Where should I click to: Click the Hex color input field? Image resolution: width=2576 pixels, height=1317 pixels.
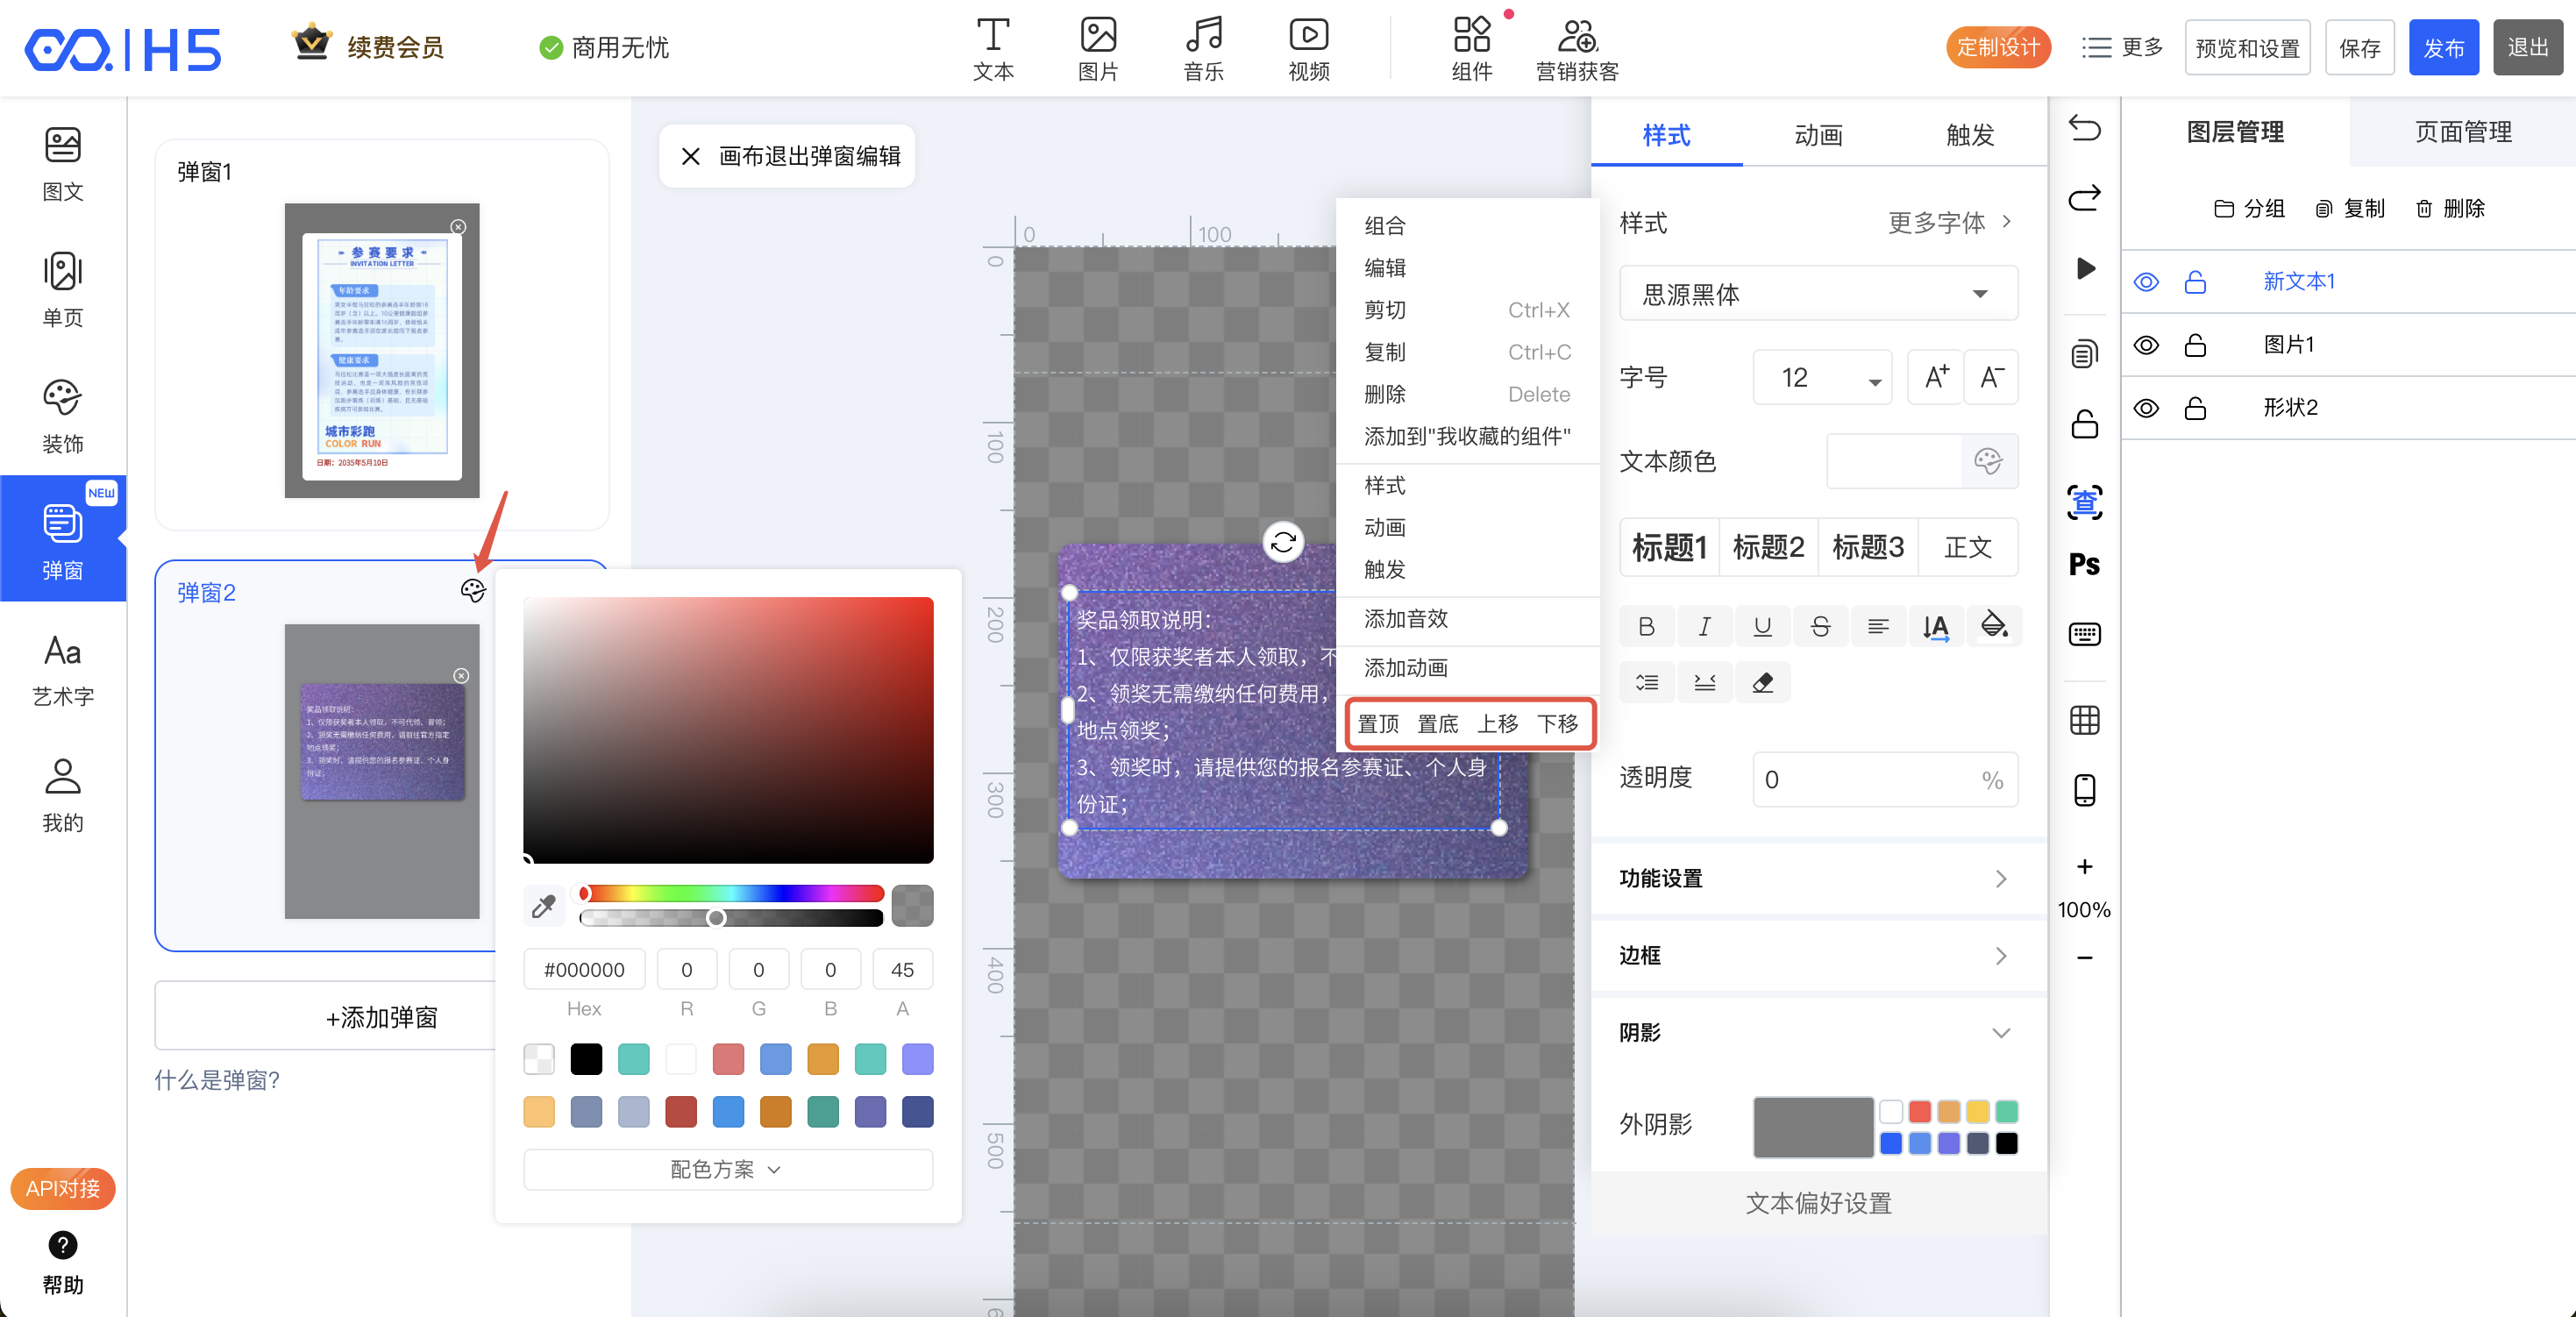[x=584, y=969]
